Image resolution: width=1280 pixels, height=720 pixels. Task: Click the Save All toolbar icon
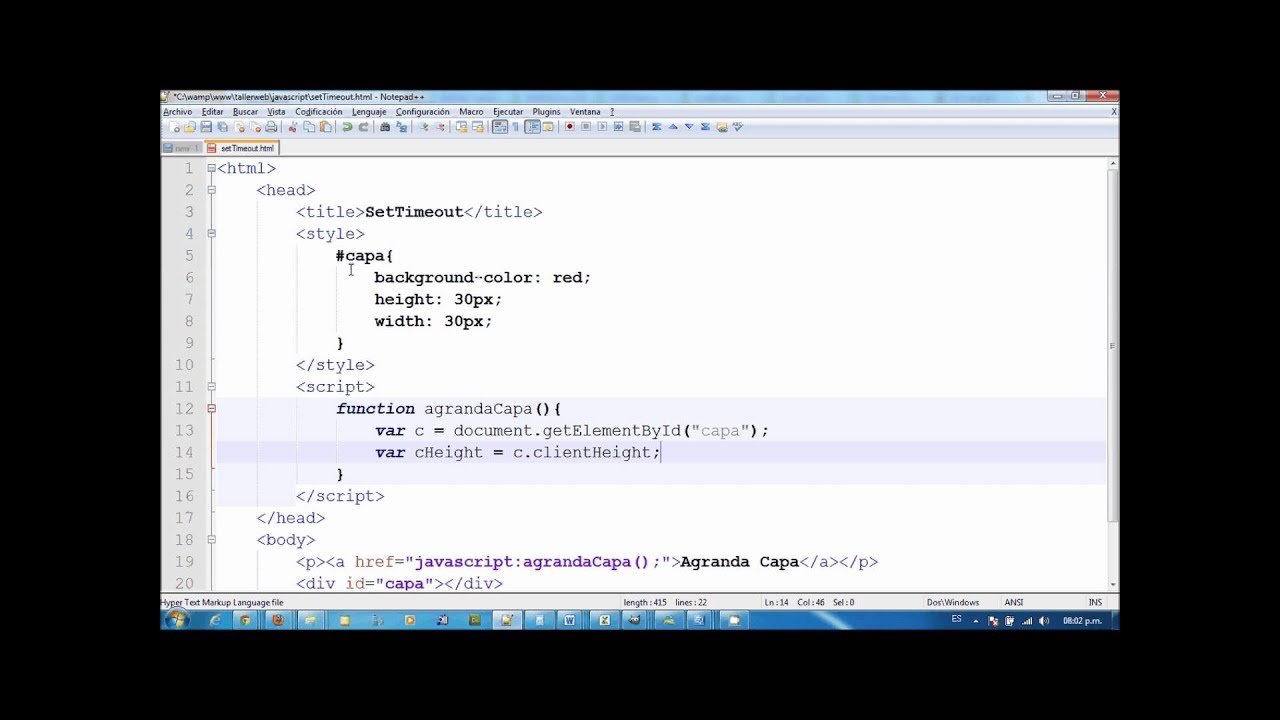[222, 127]
